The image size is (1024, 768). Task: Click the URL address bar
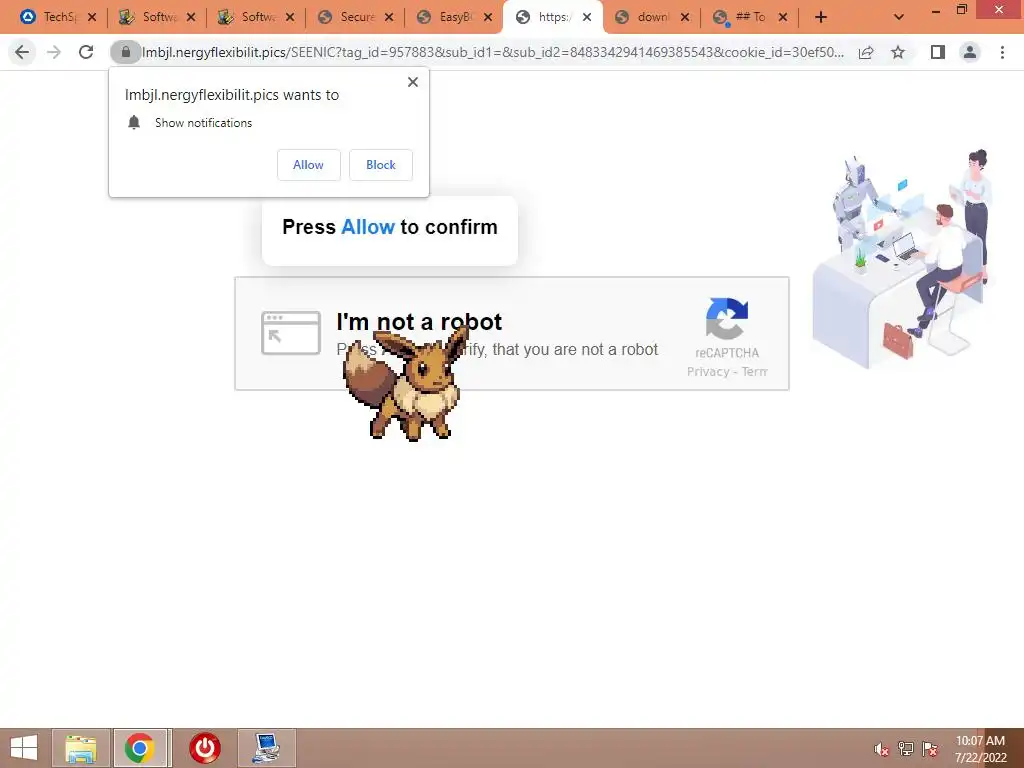[x=493, y=52]
